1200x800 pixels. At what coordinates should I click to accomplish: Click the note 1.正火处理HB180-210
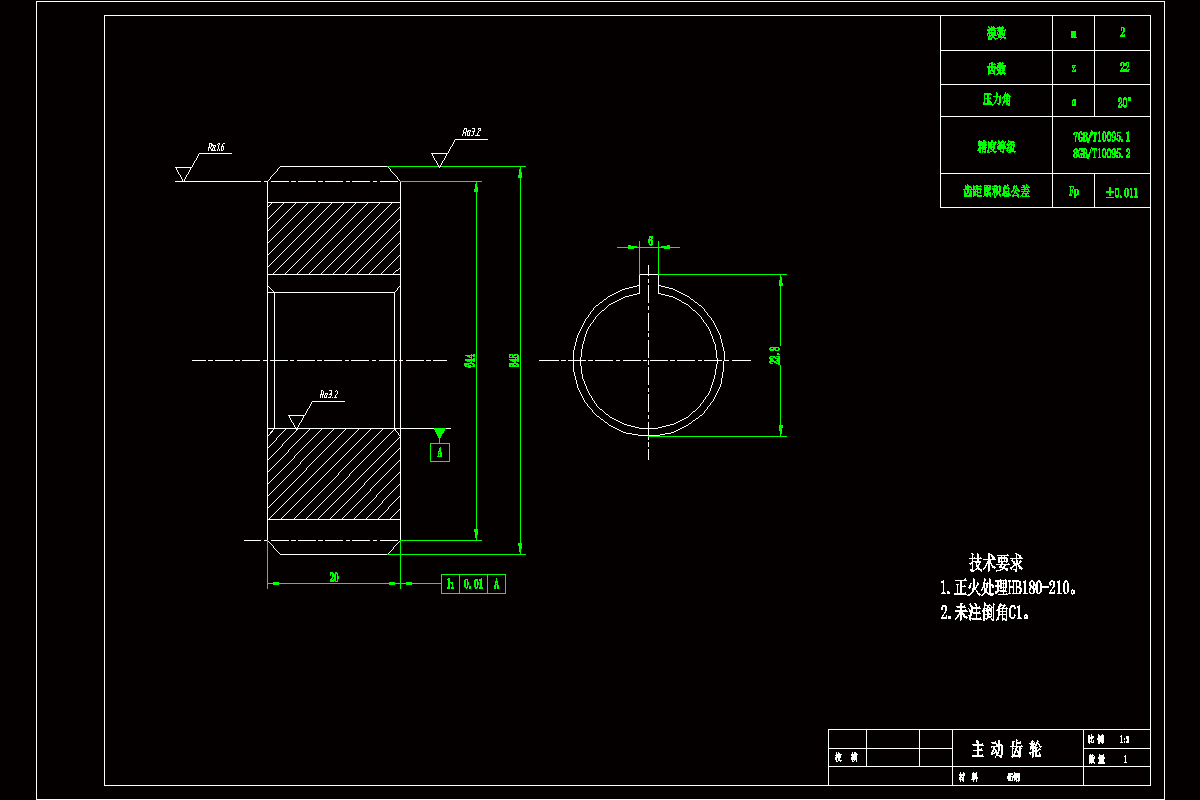coord(1008,588)
